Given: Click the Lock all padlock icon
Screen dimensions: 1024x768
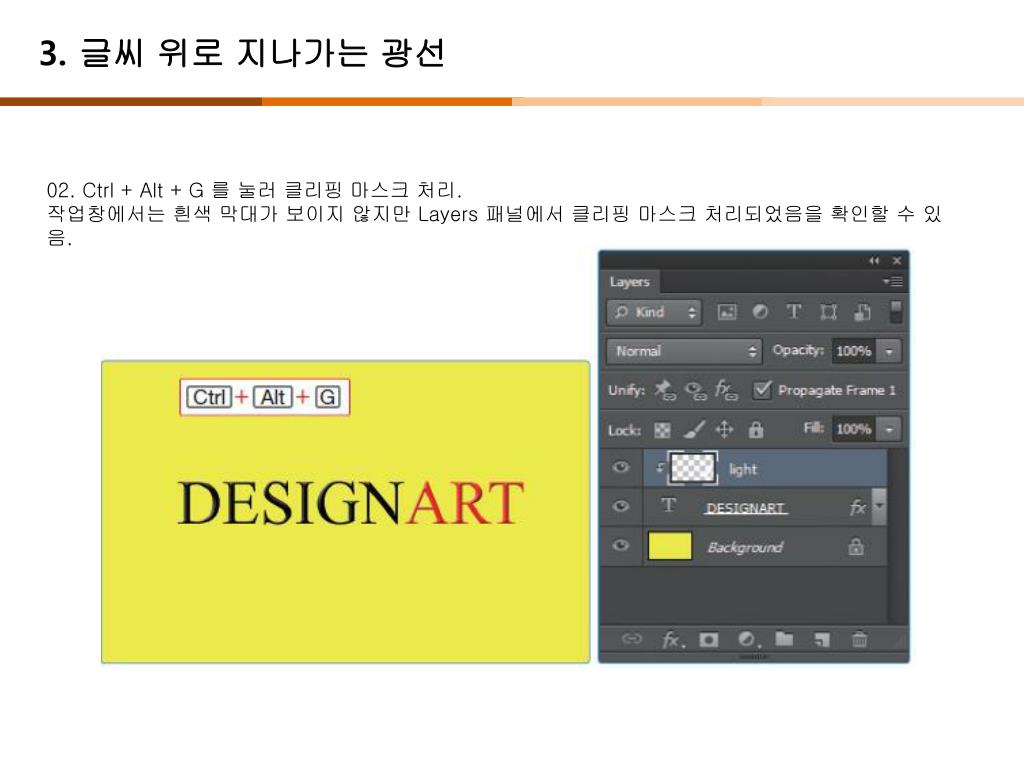Looking at the screenshot, I should tap(756, 429).
